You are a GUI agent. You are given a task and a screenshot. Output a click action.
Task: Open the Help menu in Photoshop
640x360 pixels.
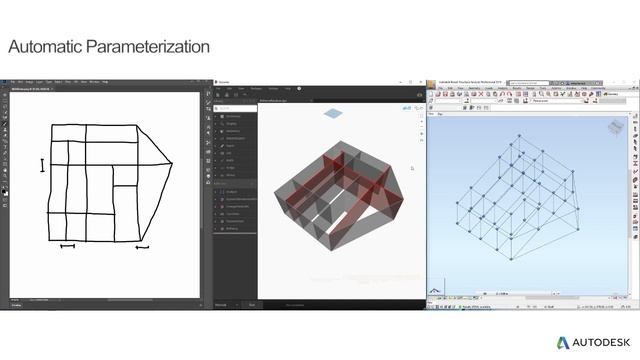pyautogui.click(x=105, y=82)
